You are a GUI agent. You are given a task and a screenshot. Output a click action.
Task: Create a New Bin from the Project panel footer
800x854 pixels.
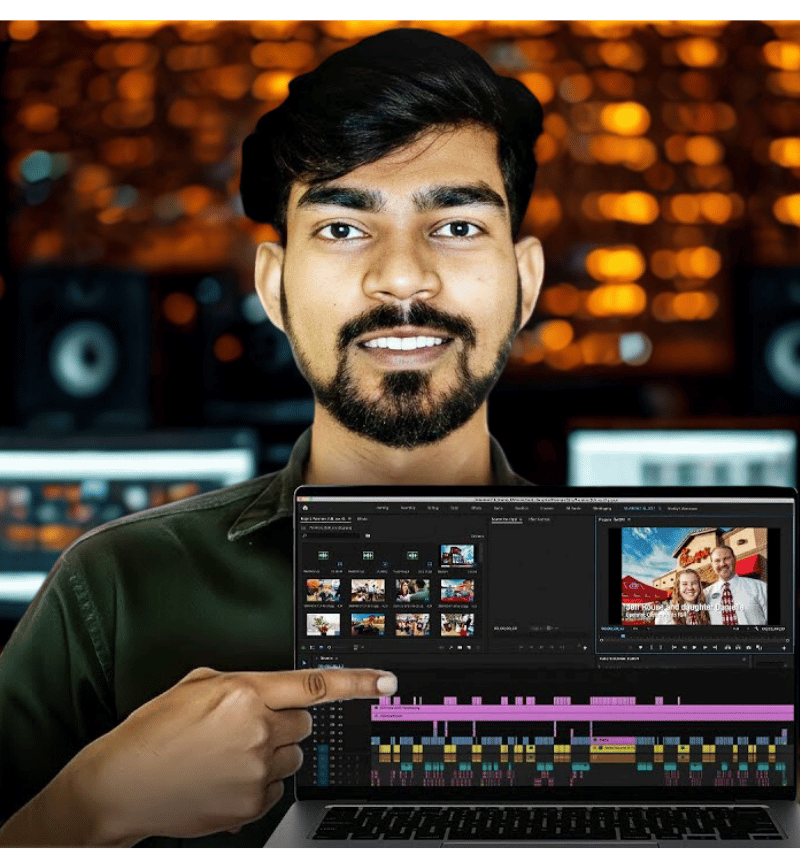[x=460, y=648]
